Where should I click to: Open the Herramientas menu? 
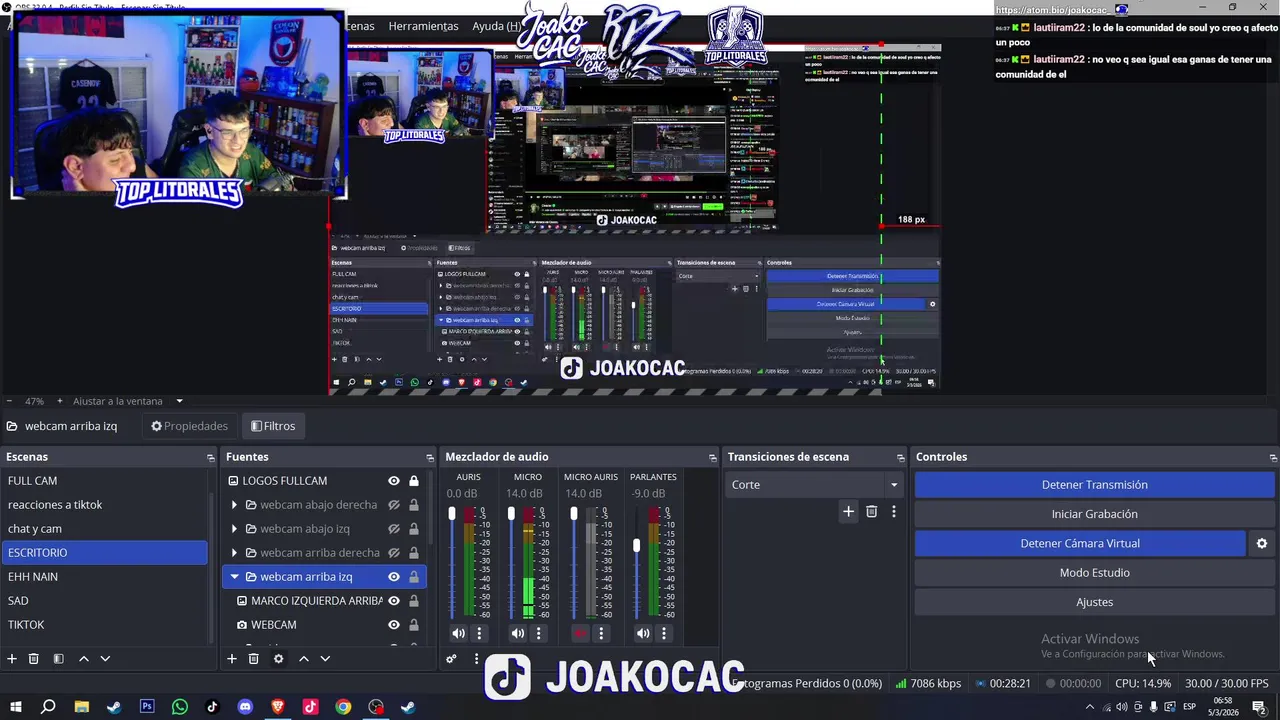[423, 26]
